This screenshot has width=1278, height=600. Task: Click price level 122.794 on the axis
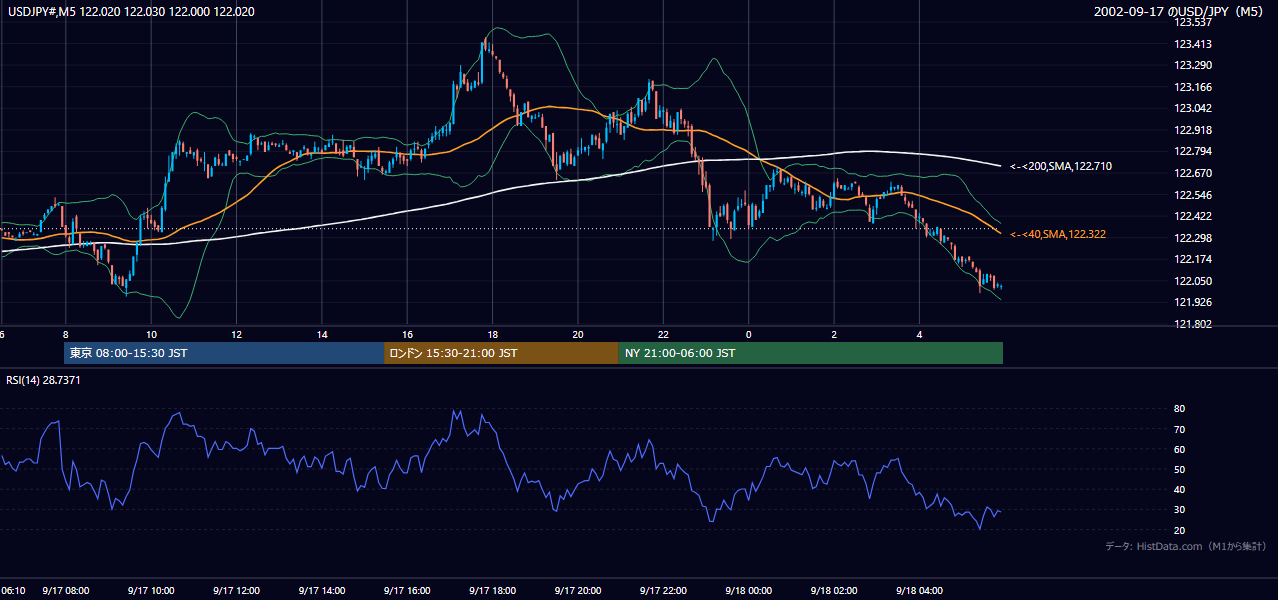coord(1192,152)
